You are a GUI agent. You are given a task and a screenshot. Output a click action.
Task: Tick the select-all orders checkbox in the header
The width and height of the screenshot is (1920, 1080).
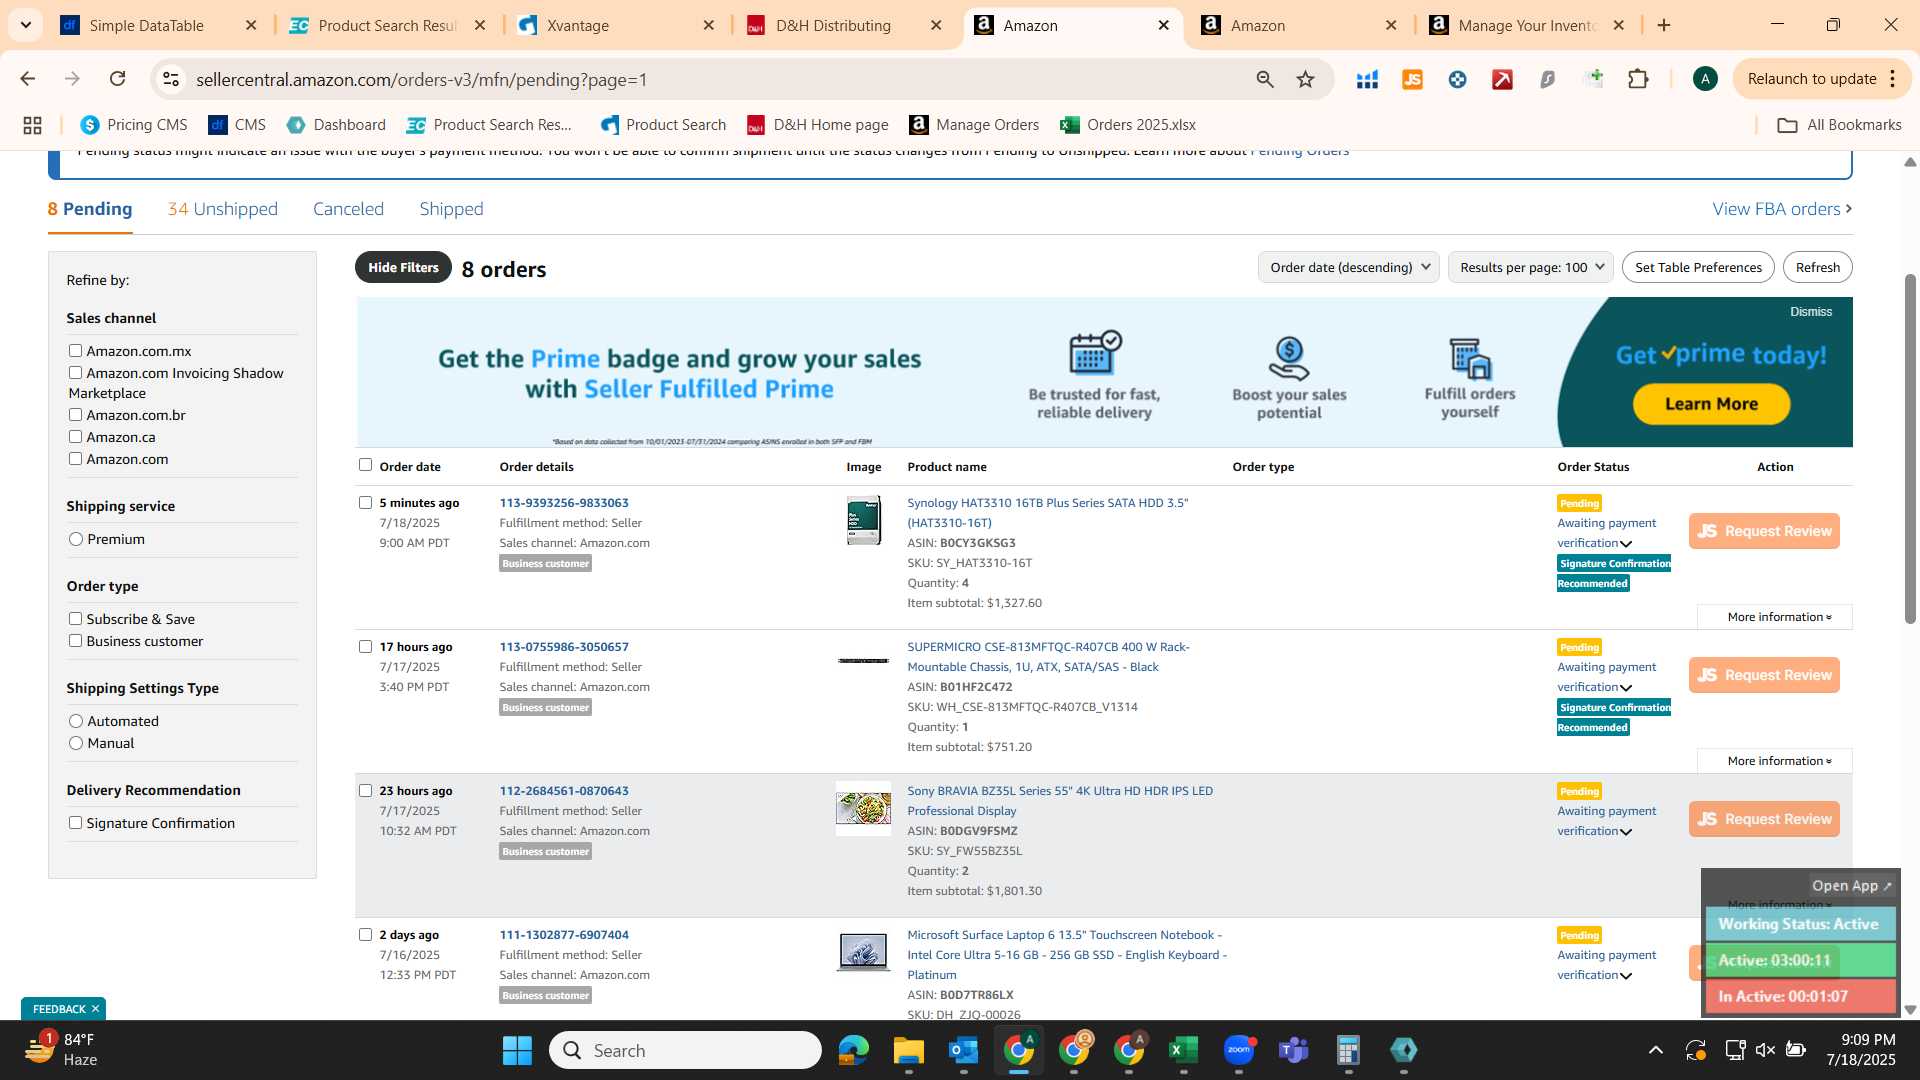point(365,464)
